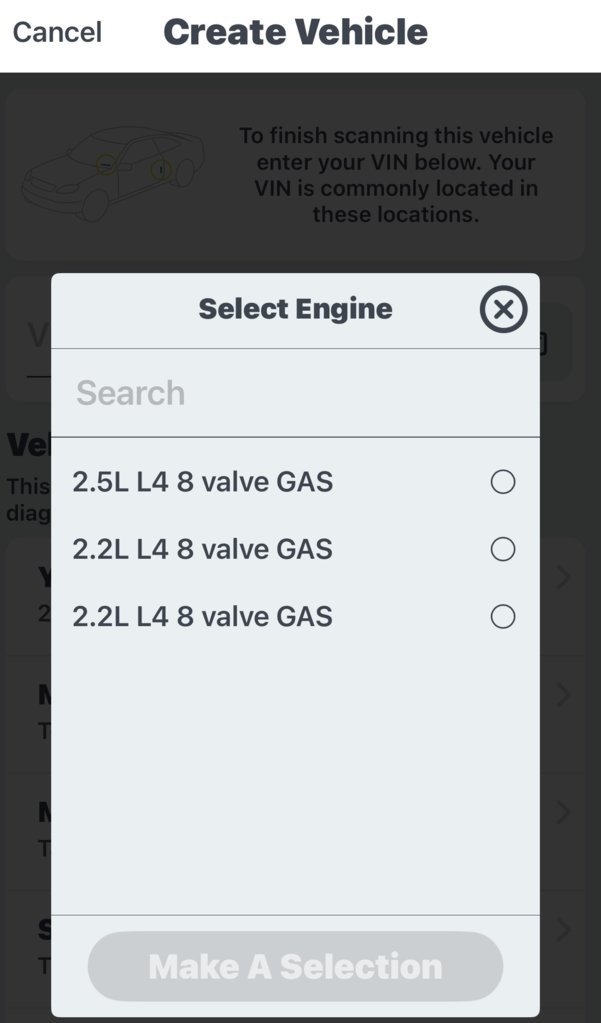Image resolution: width=601 pixels, height=1023 pixels.
Task: Open the first dimmed row chevron behind dialog
Action: [x=563, y=577]
